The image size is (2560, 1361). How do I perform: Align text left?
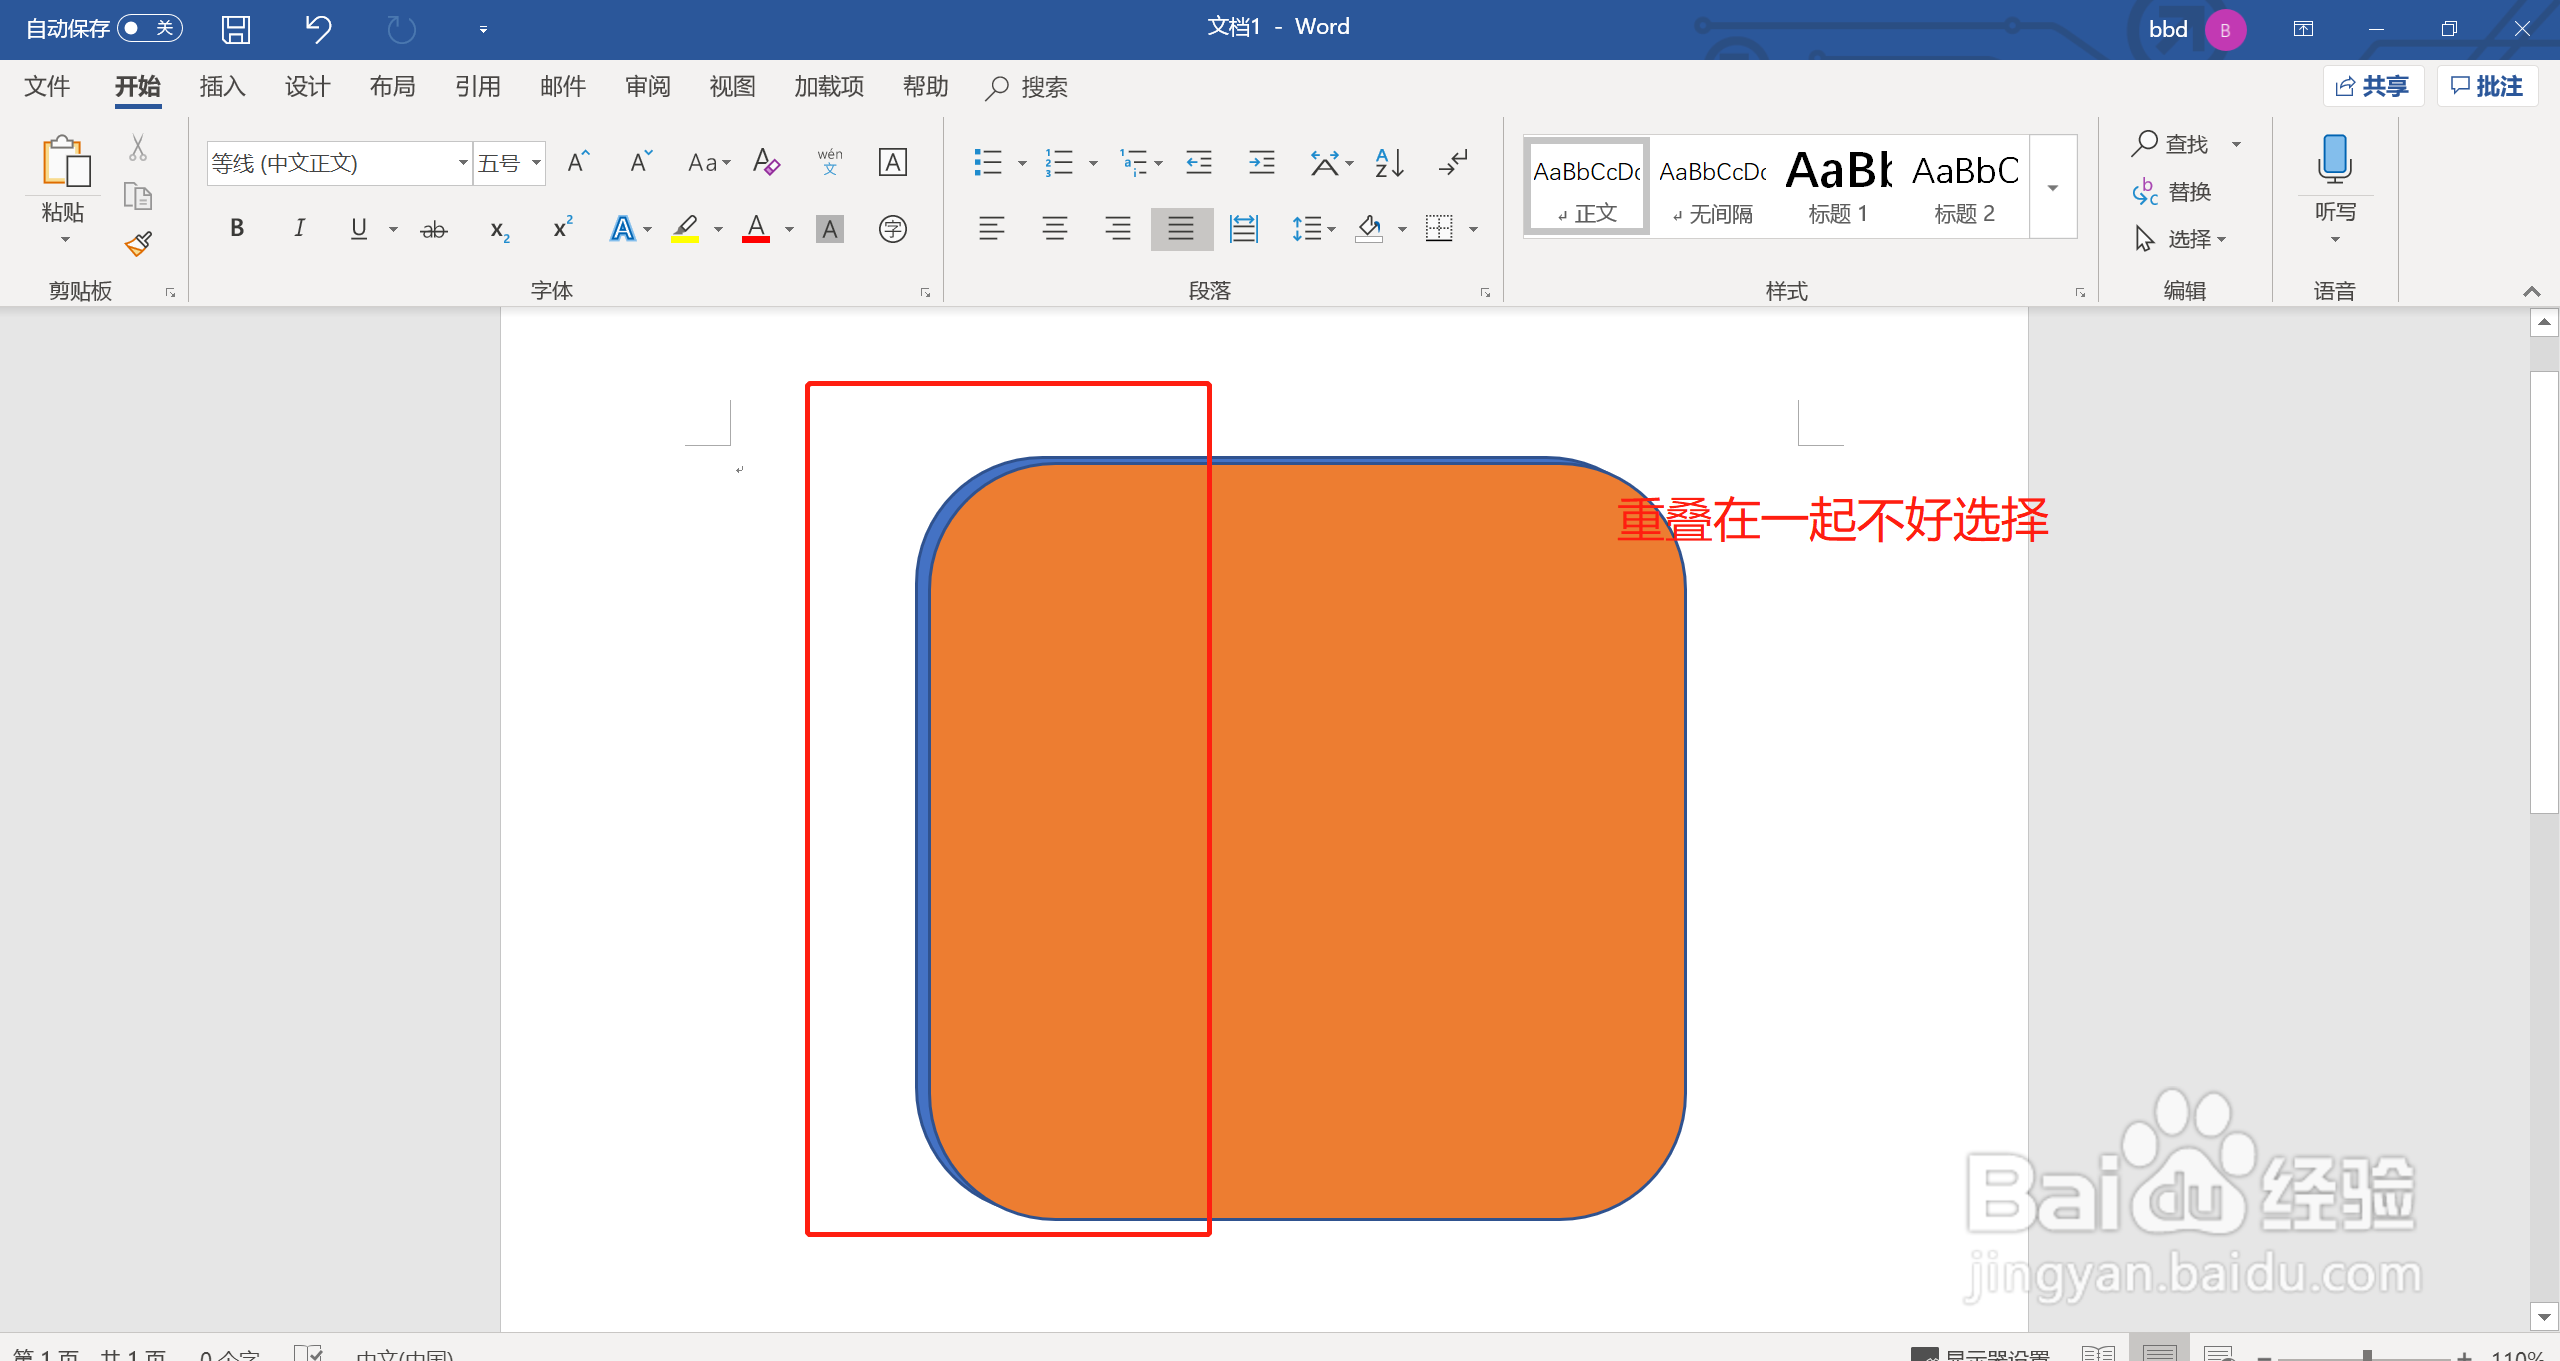tap(991, 229)
